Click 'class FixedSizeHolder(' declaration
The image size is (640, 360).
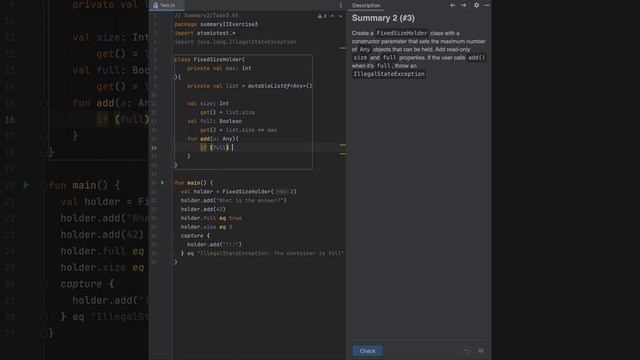click(x=210, y=60)
